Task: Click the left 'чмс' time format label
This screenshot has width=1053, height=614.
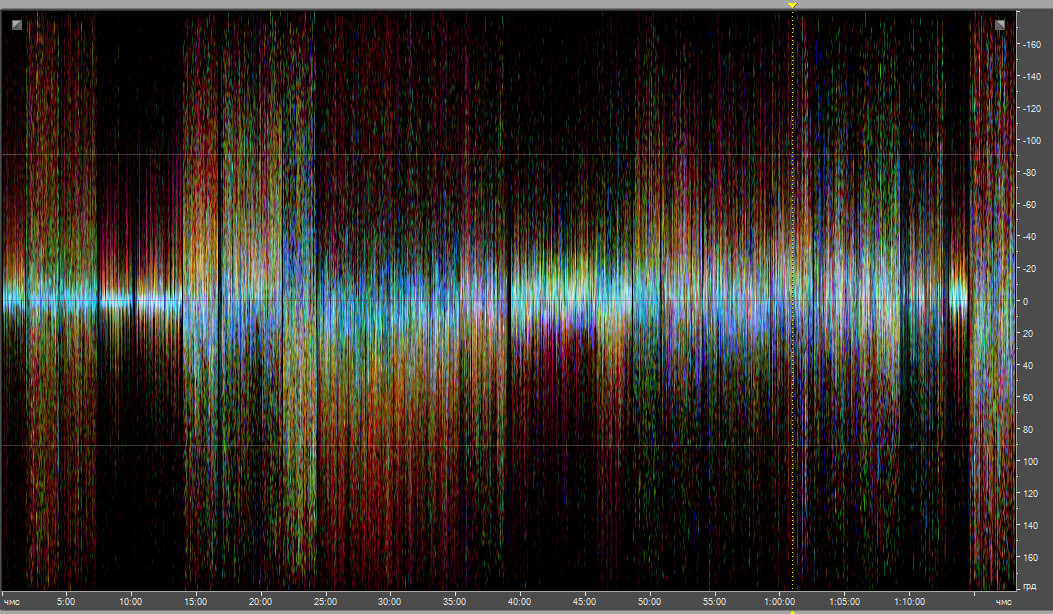Action: 13,602
